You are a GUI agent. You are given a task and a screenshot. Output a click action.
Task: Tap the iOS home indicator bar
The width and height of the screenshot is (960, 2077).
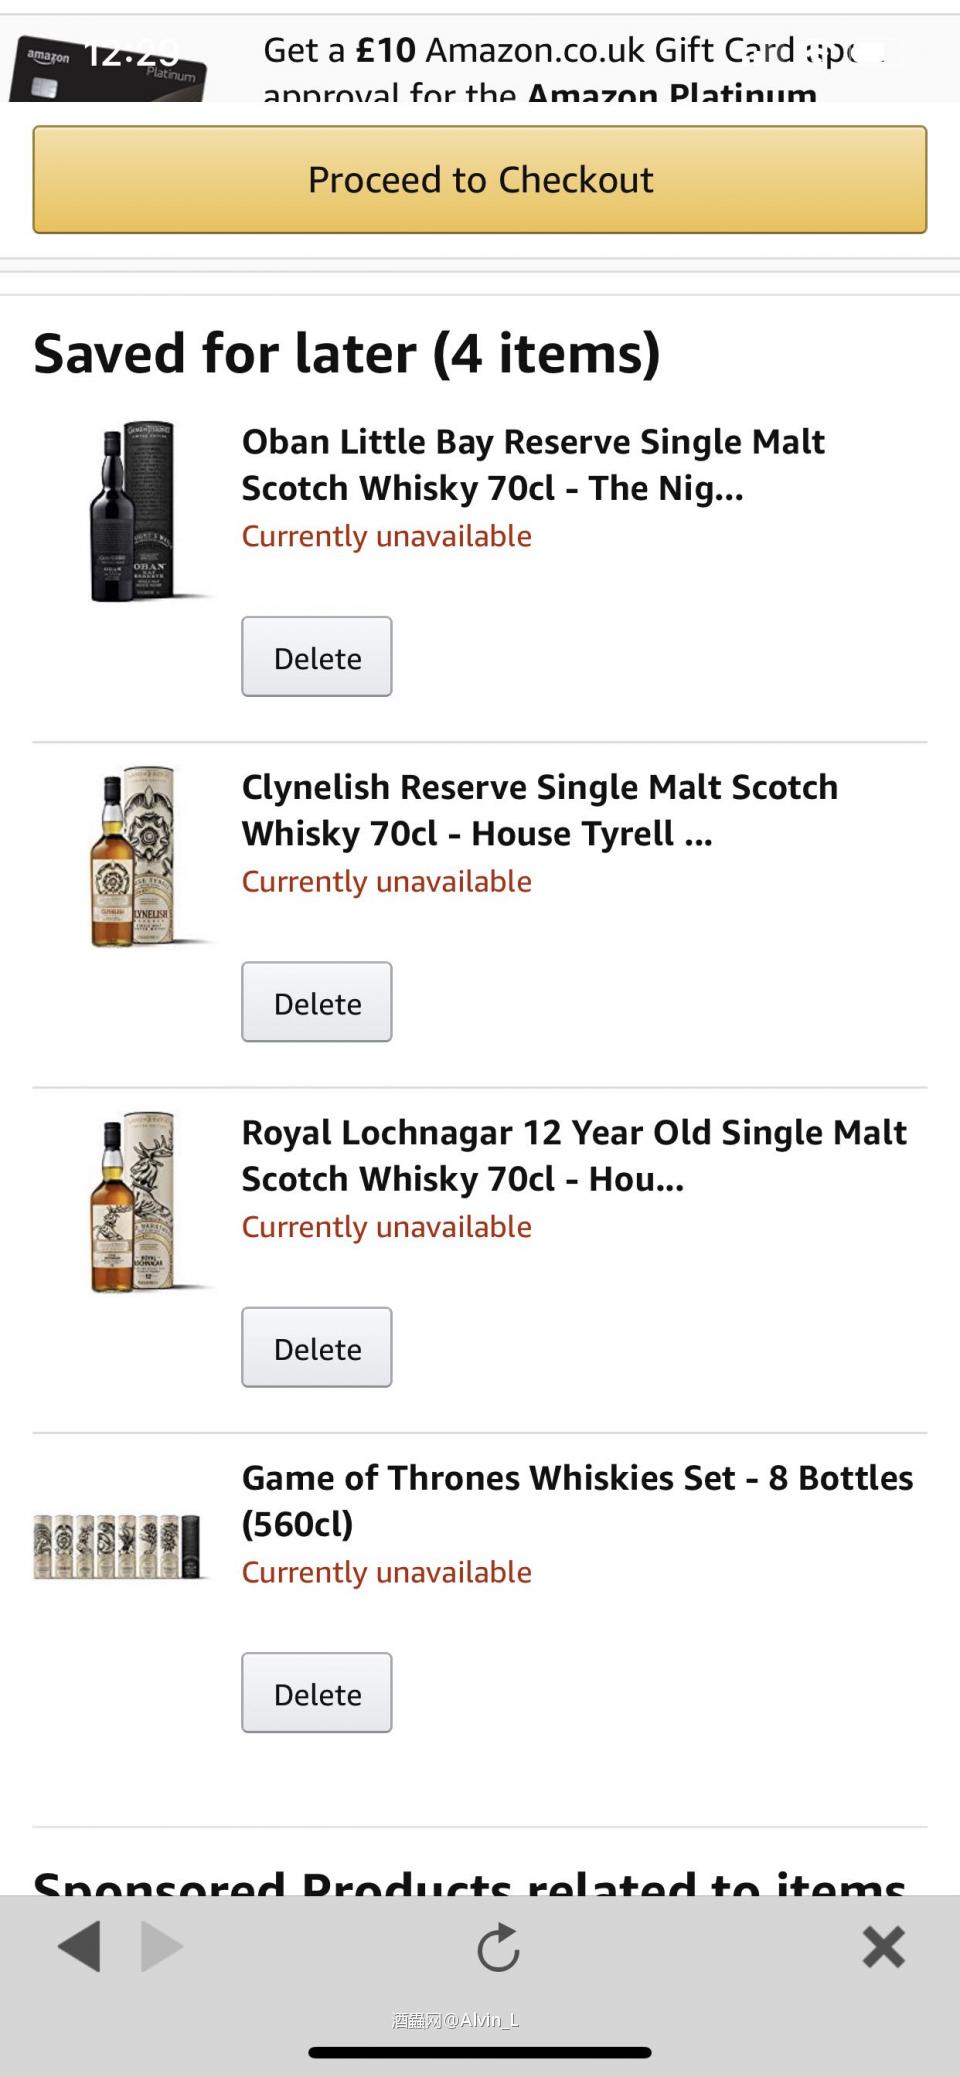[480, 2053]
